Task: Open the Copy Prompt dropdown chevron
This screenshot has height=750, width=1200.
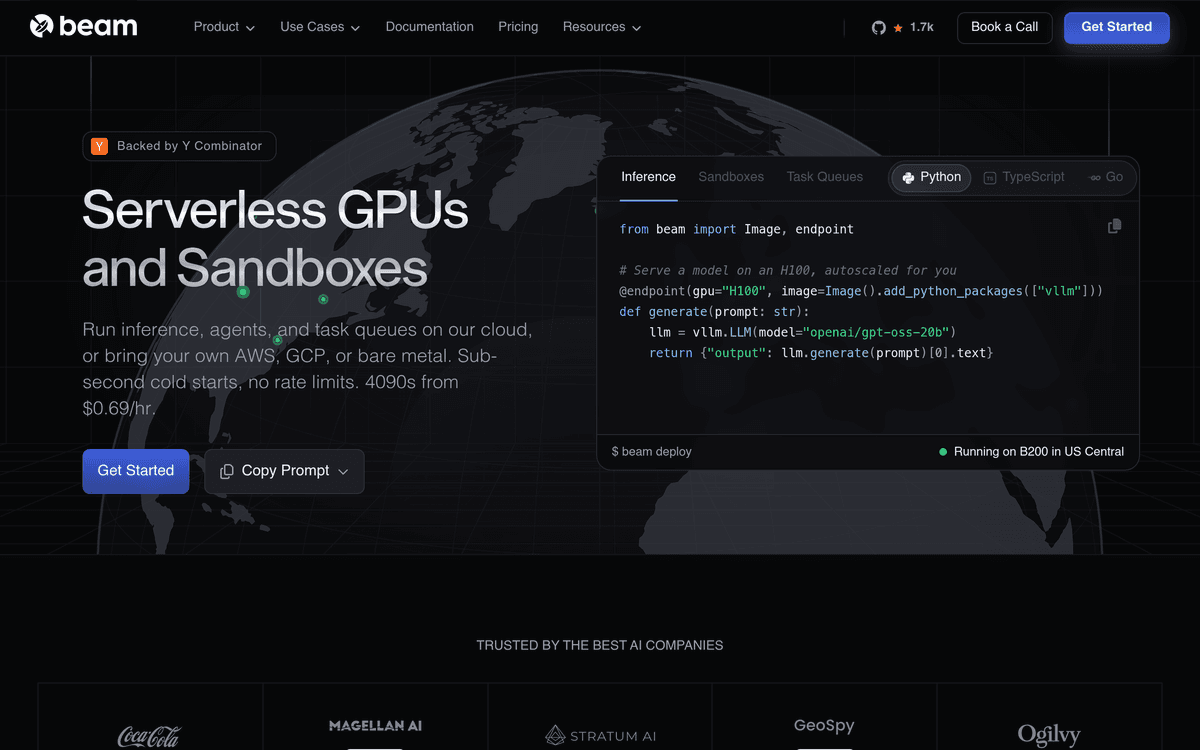Action: 343,472
